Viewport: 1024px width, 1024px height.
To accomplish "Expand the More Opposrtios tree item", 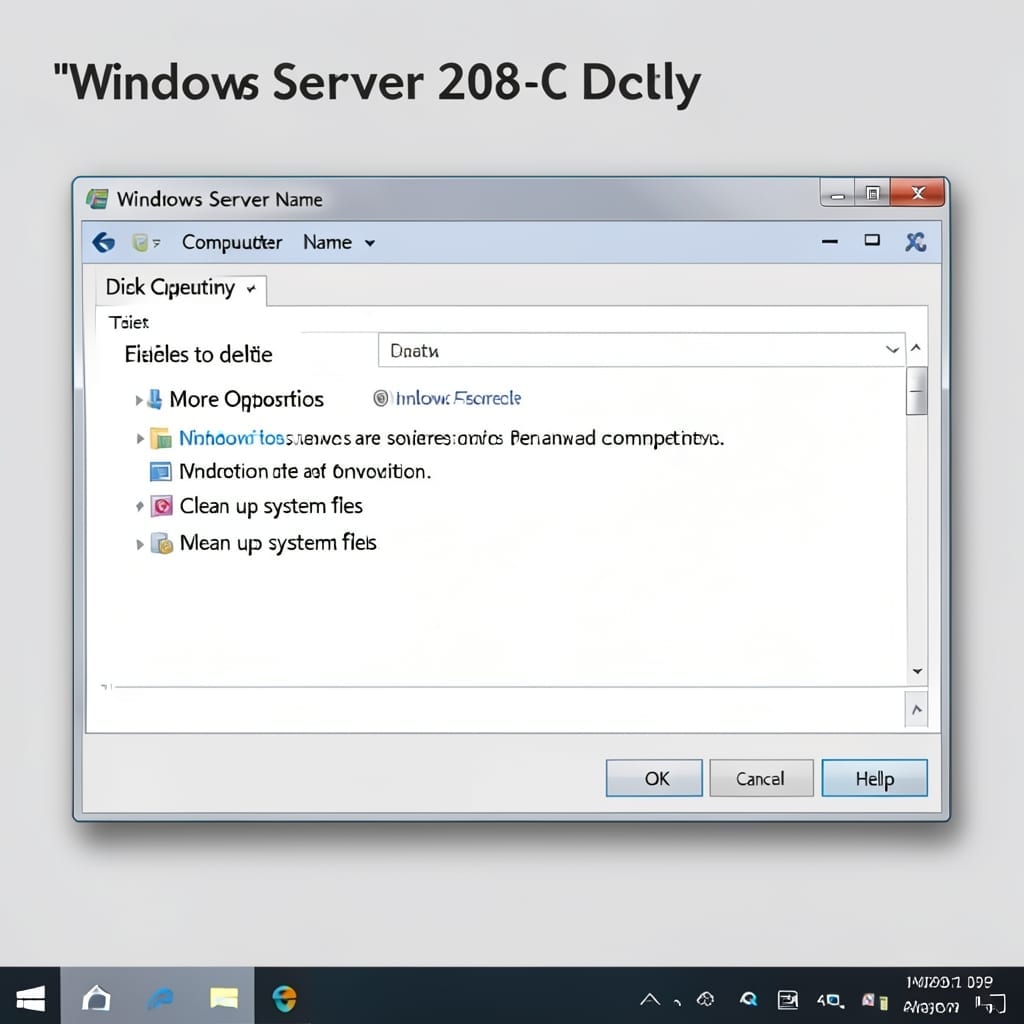I will tap(139, 400).
